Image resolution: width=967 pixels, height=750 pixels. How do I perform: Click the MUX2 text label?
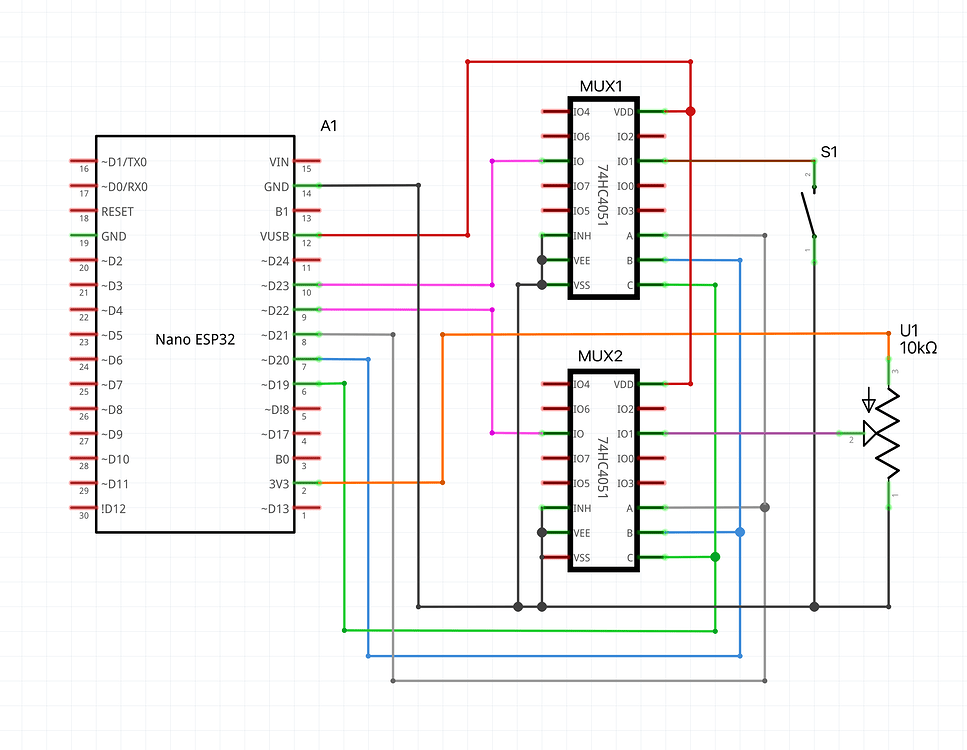pyautogui.click(x=601, y=353)
